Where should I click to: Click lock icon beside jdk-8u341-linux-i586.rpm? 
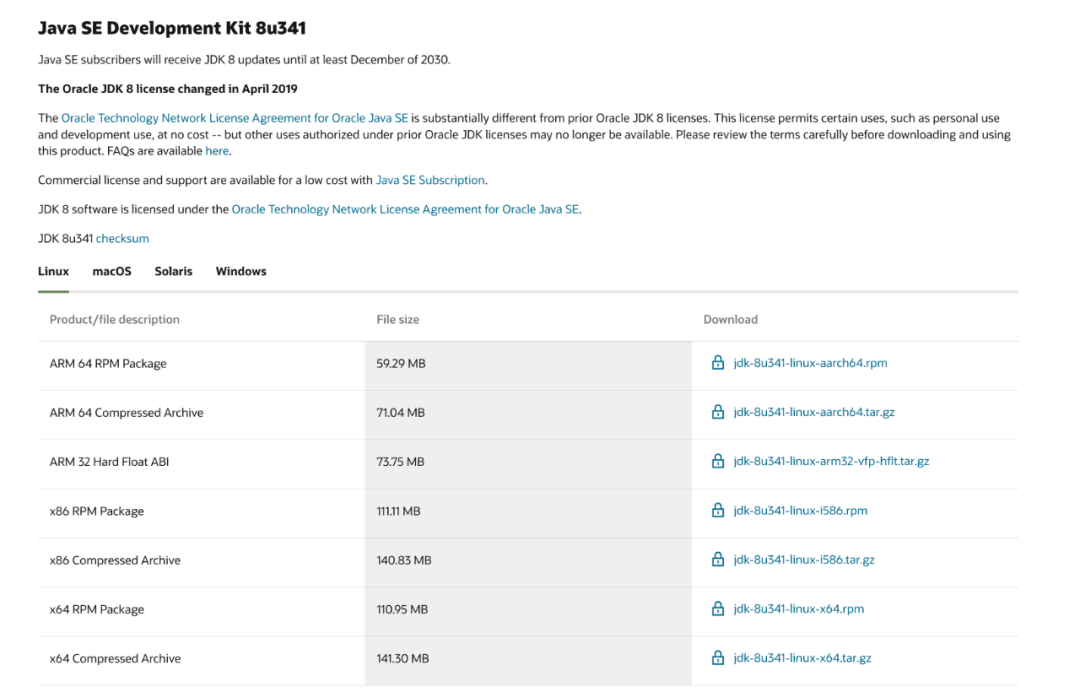(x=718, y=510)
